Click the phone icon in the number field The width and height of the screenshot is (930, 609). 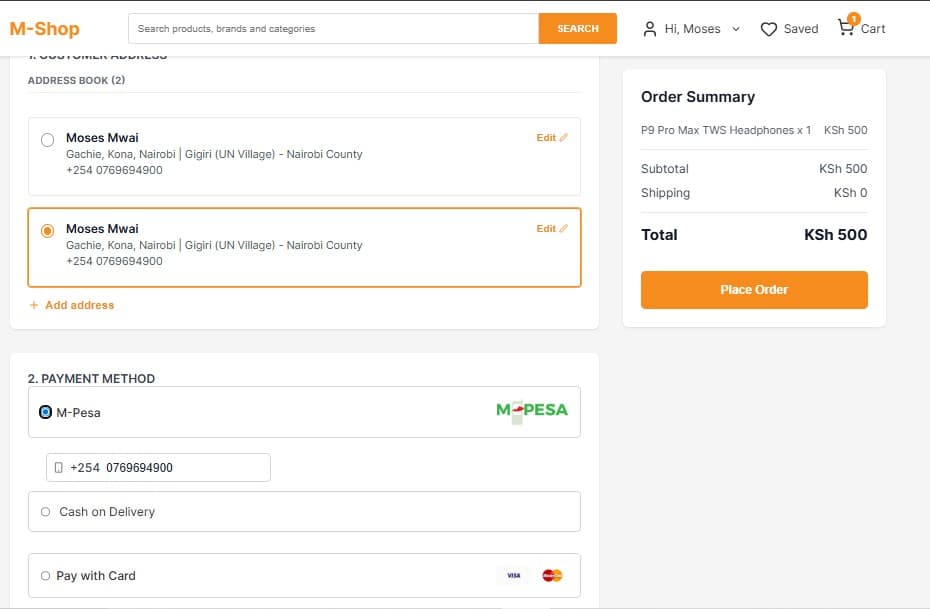[x=57, y=467]
